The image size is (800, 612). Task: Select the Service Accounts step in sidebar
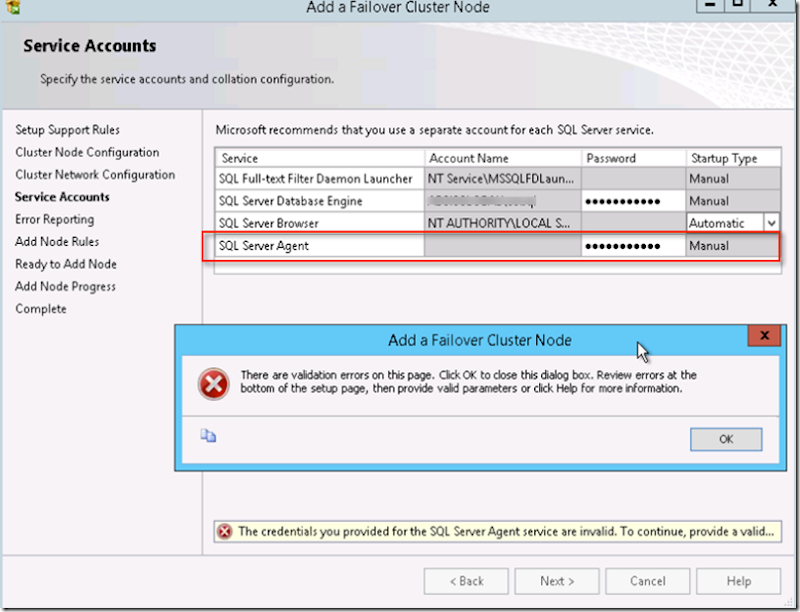click(62, 197)
